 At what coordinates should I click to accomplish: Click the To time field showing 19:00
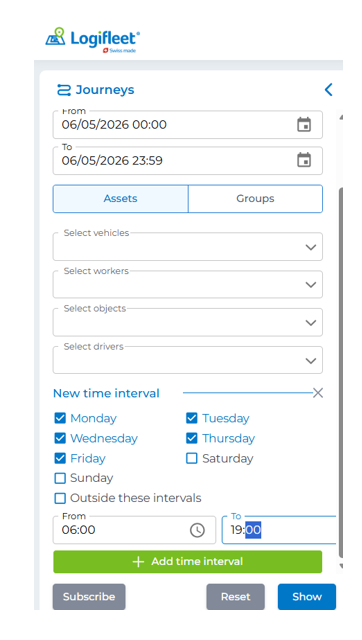(x=279, y=530)
